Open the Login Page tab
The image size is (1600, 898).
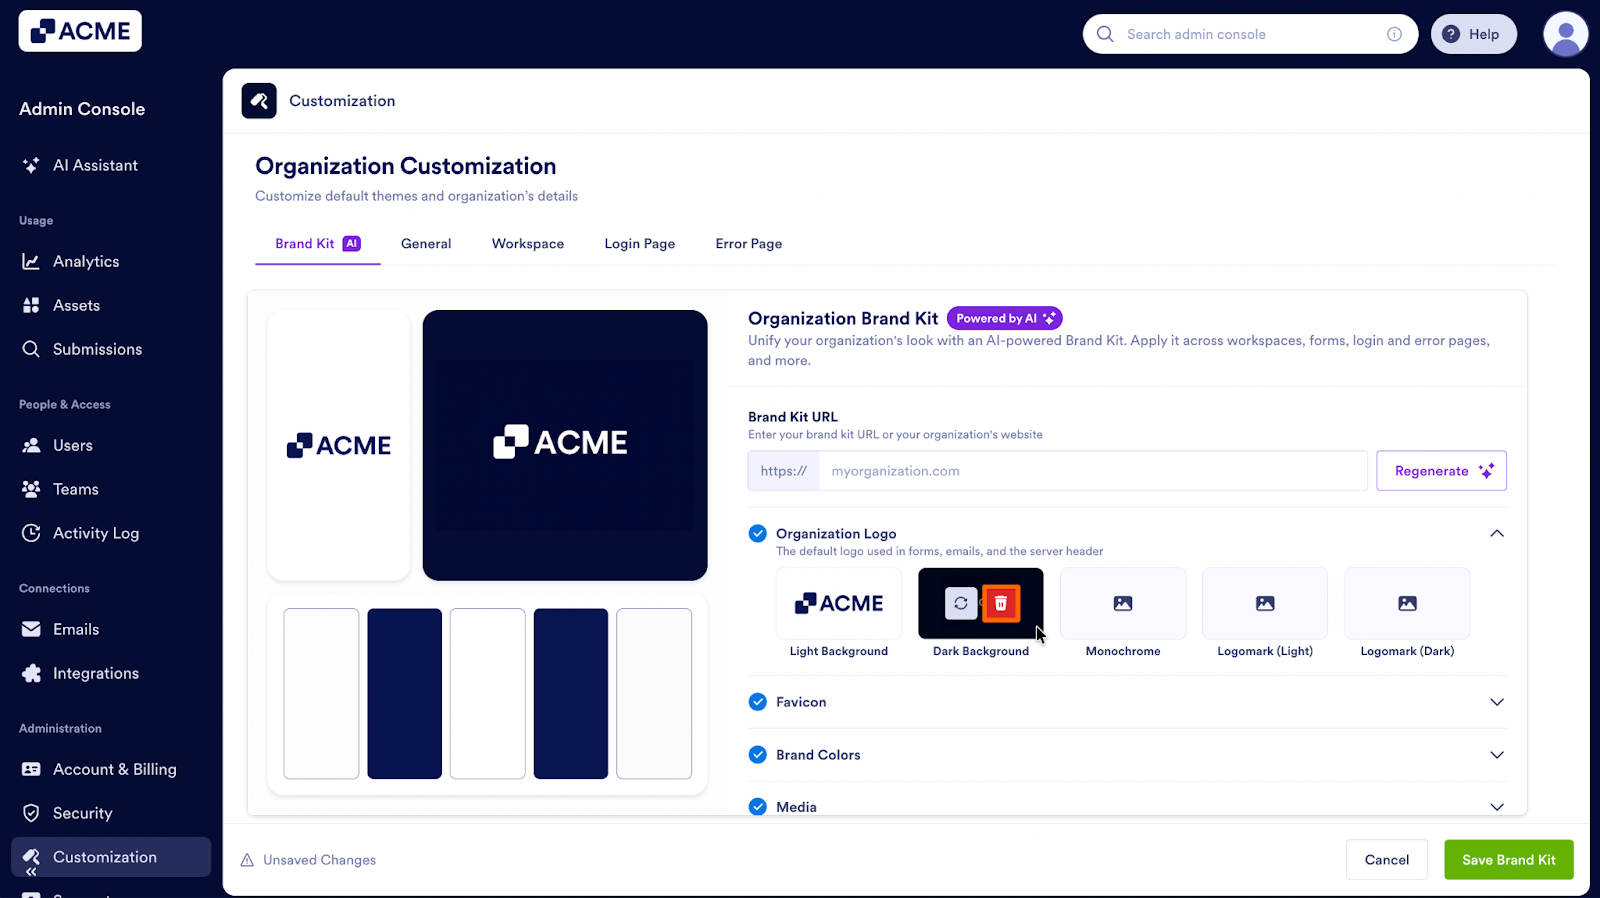[640, 244]
